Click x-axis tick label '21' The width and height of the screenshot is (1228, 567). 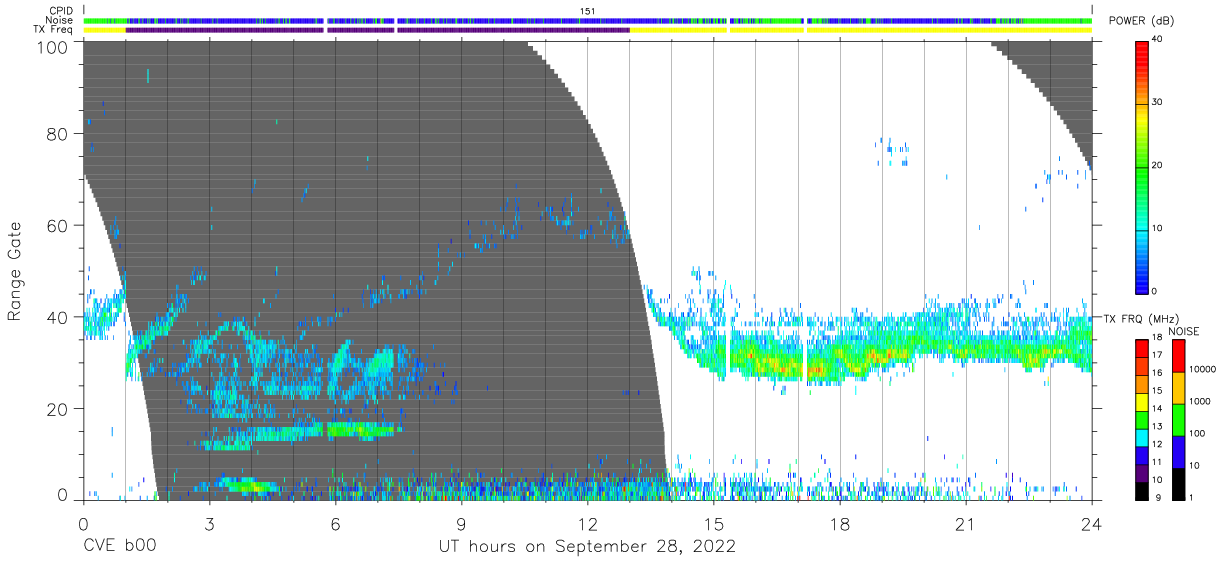coord(966,525)
